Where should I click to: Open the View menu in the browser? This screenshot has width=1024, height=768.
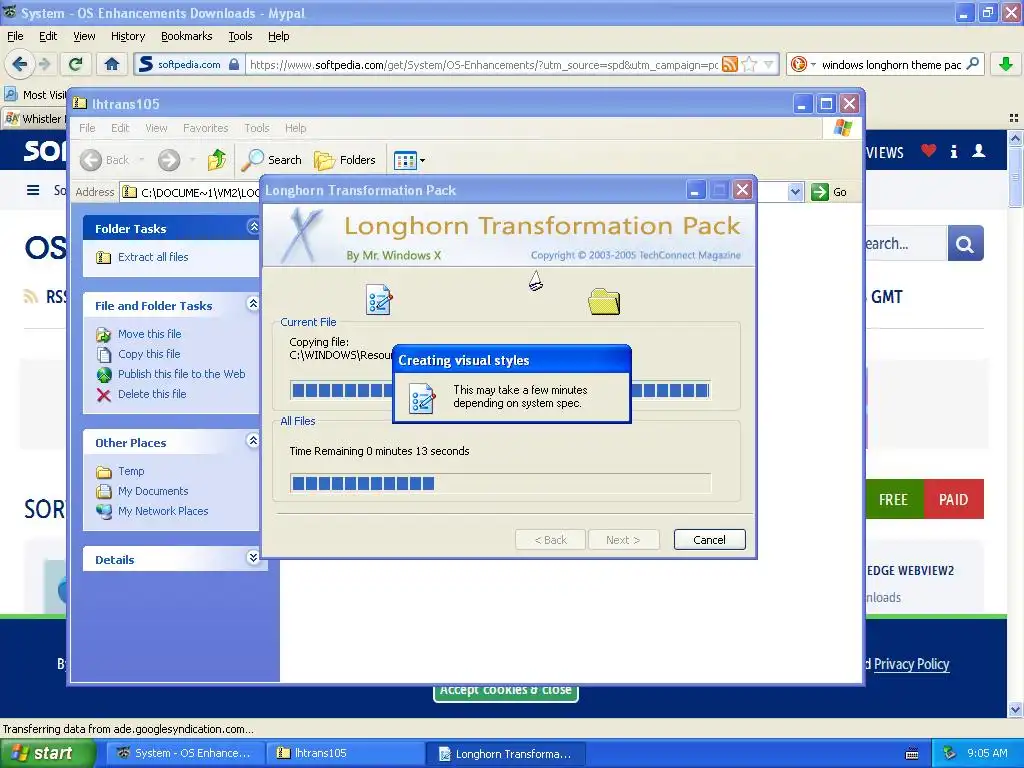pos(84,36)
